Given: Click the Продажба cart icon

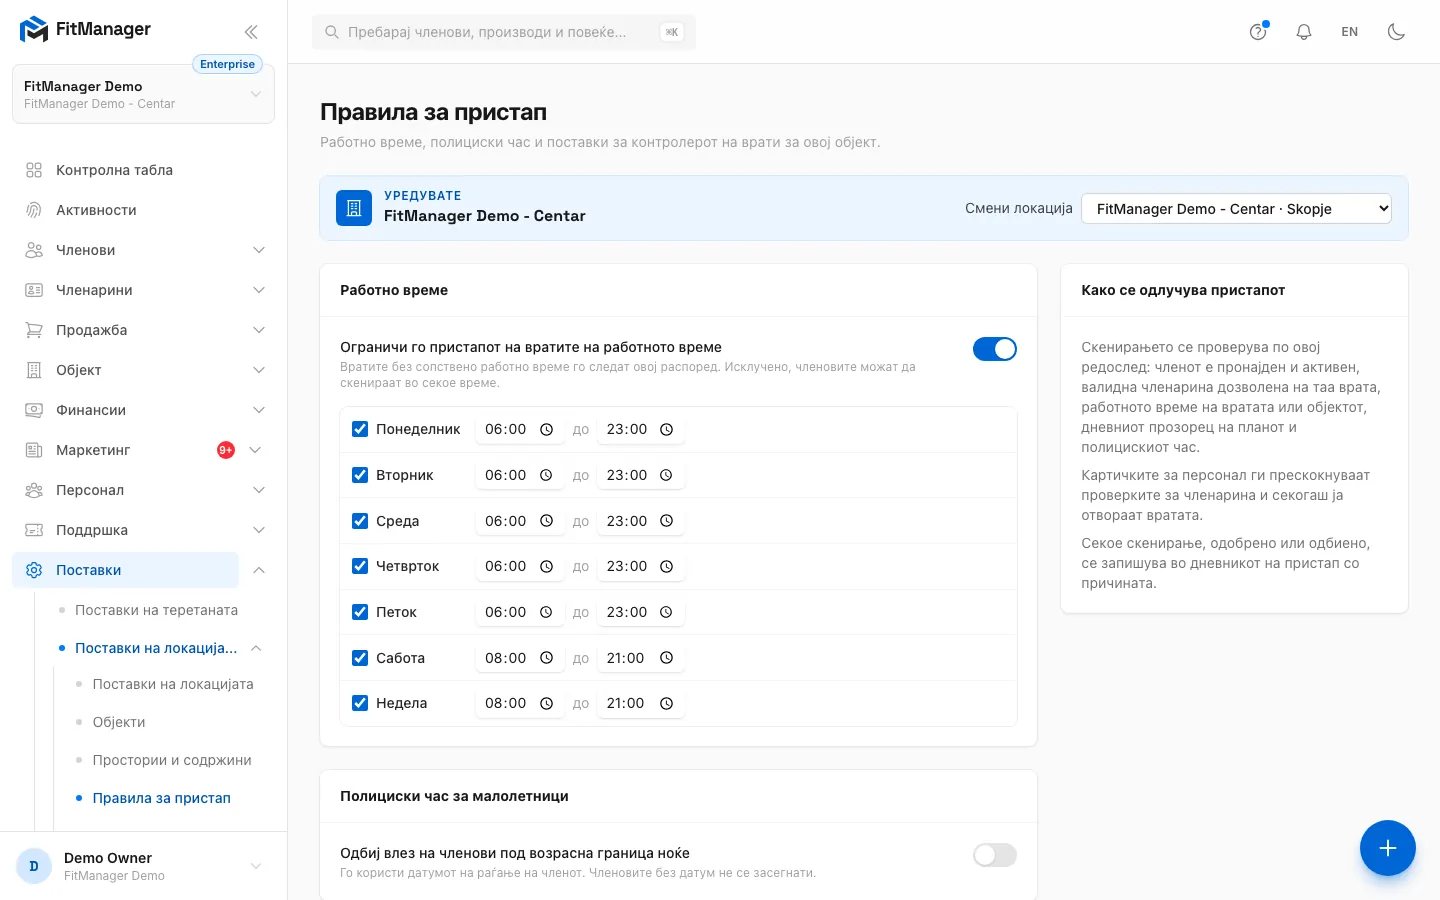Looking at the screenshot, I should [x=34, y=330].
